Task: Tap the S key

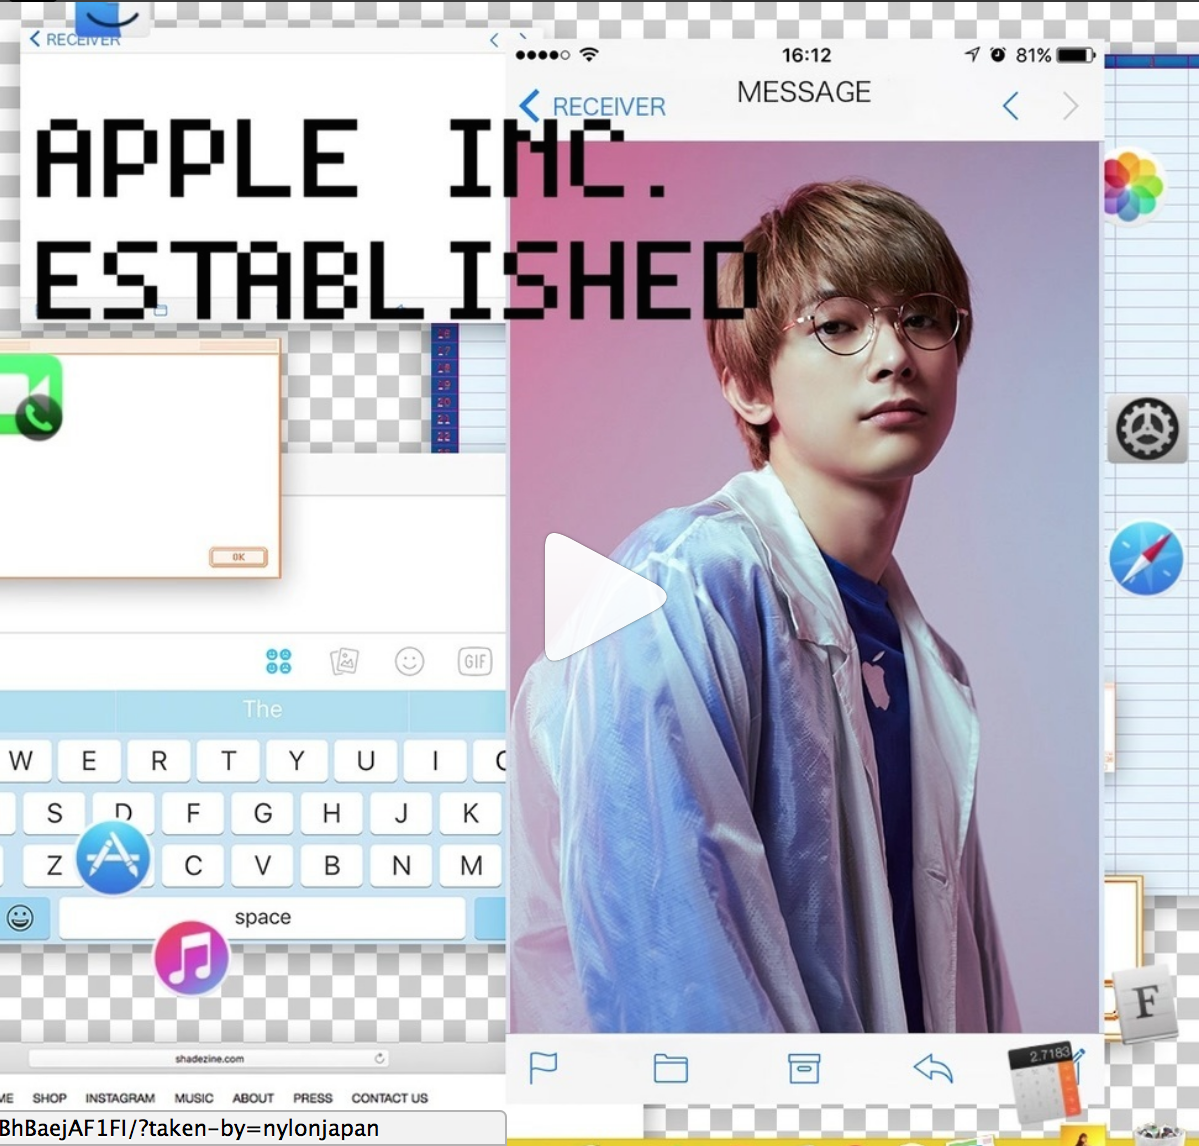Action: (54, 813)
